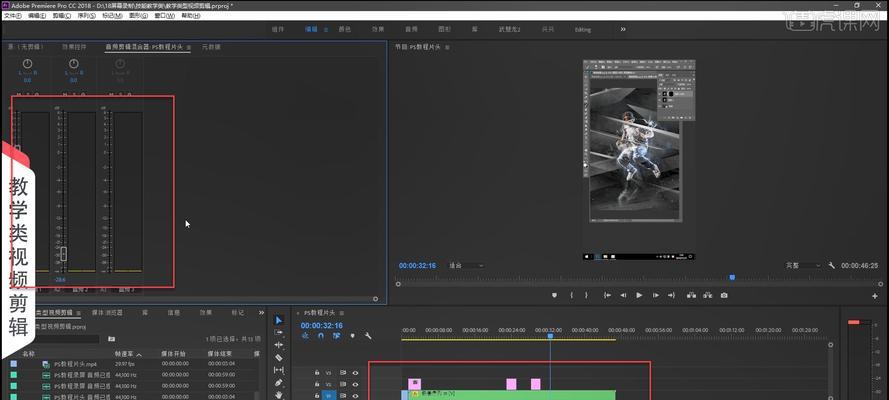Sort by the 帧速率 column arrow

pyautogui.click(x=139, y=354)
